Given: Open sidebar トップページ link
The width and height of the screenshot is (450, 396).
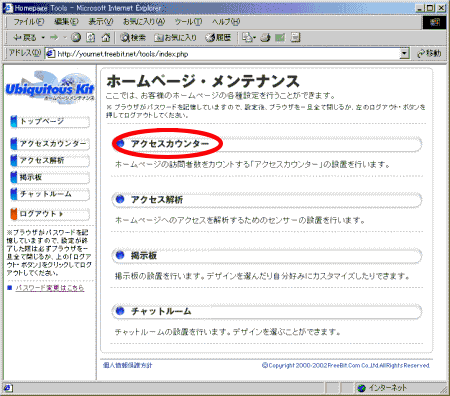Looking at the screenshot, I should click(x=50, y=121).
